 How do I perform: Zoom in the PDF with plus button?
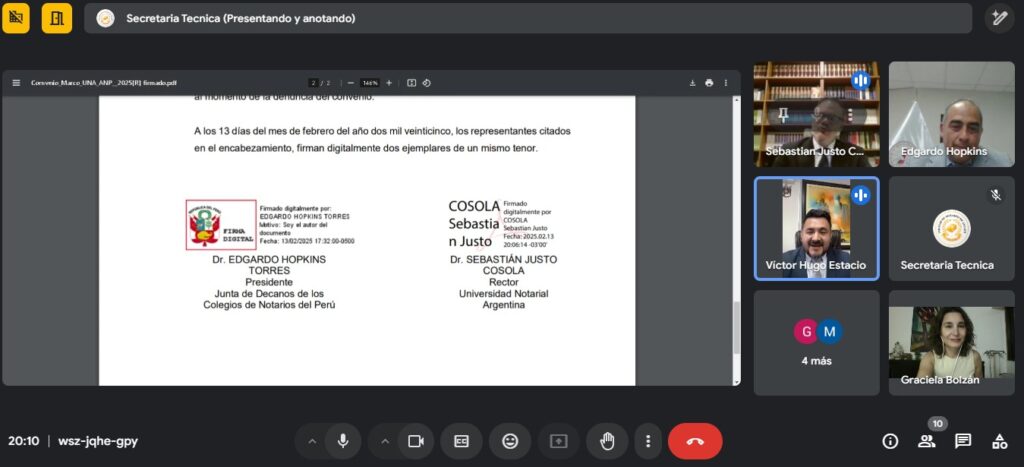click(x=389, y=83)
